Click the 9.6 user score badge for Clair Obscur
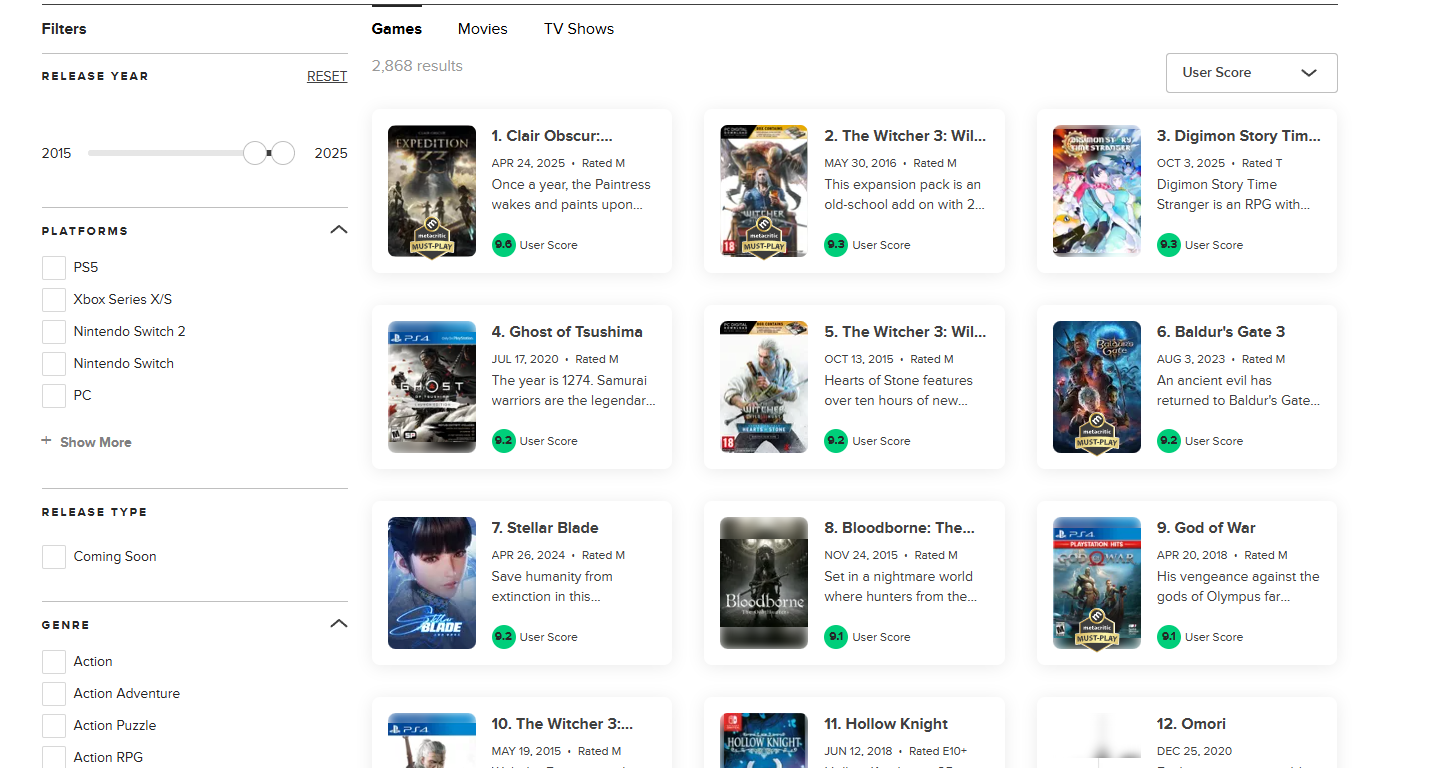This screenshot has width=1443, height=768. [503, 245]
